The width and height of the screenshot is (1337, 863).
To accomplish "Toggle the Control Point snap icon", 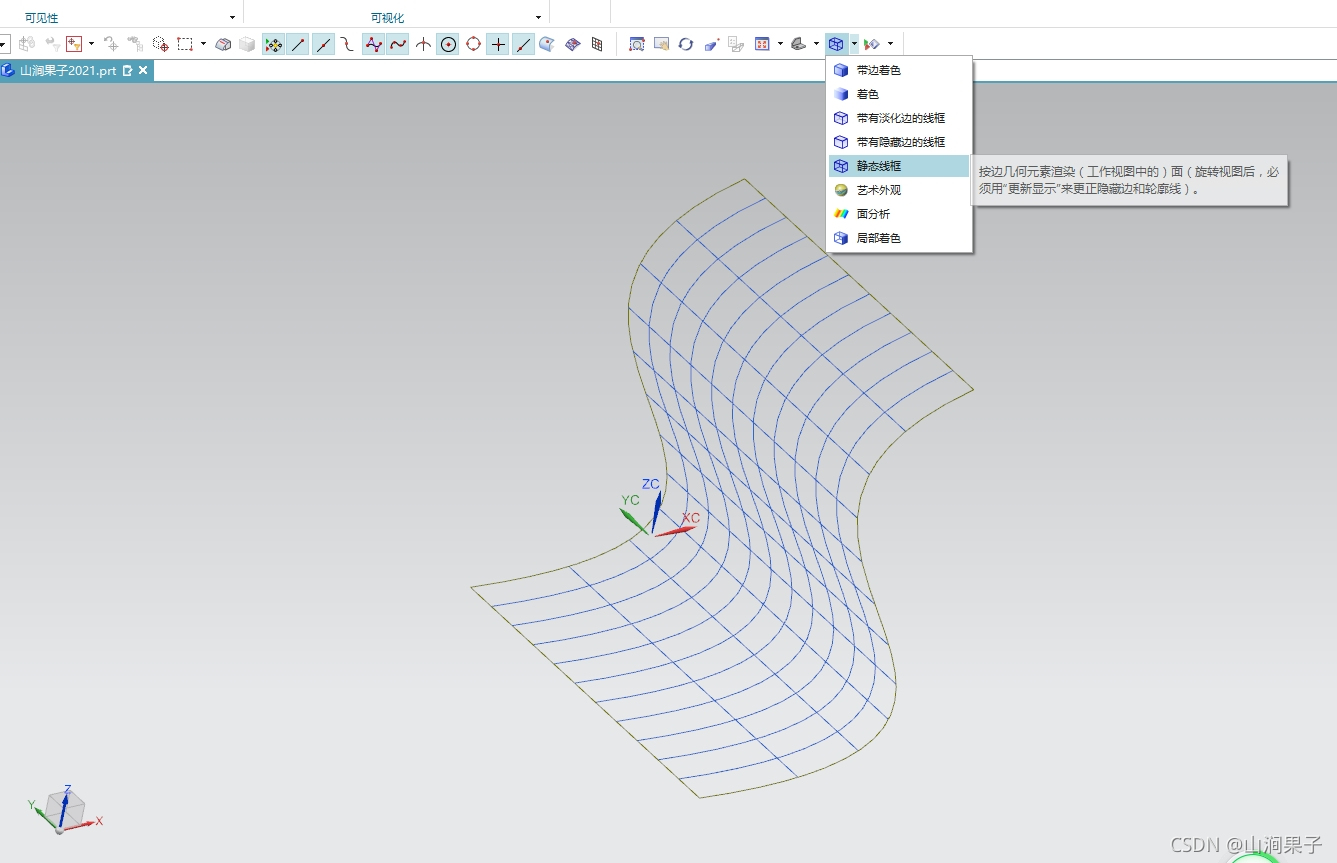I will click(347, 44).
